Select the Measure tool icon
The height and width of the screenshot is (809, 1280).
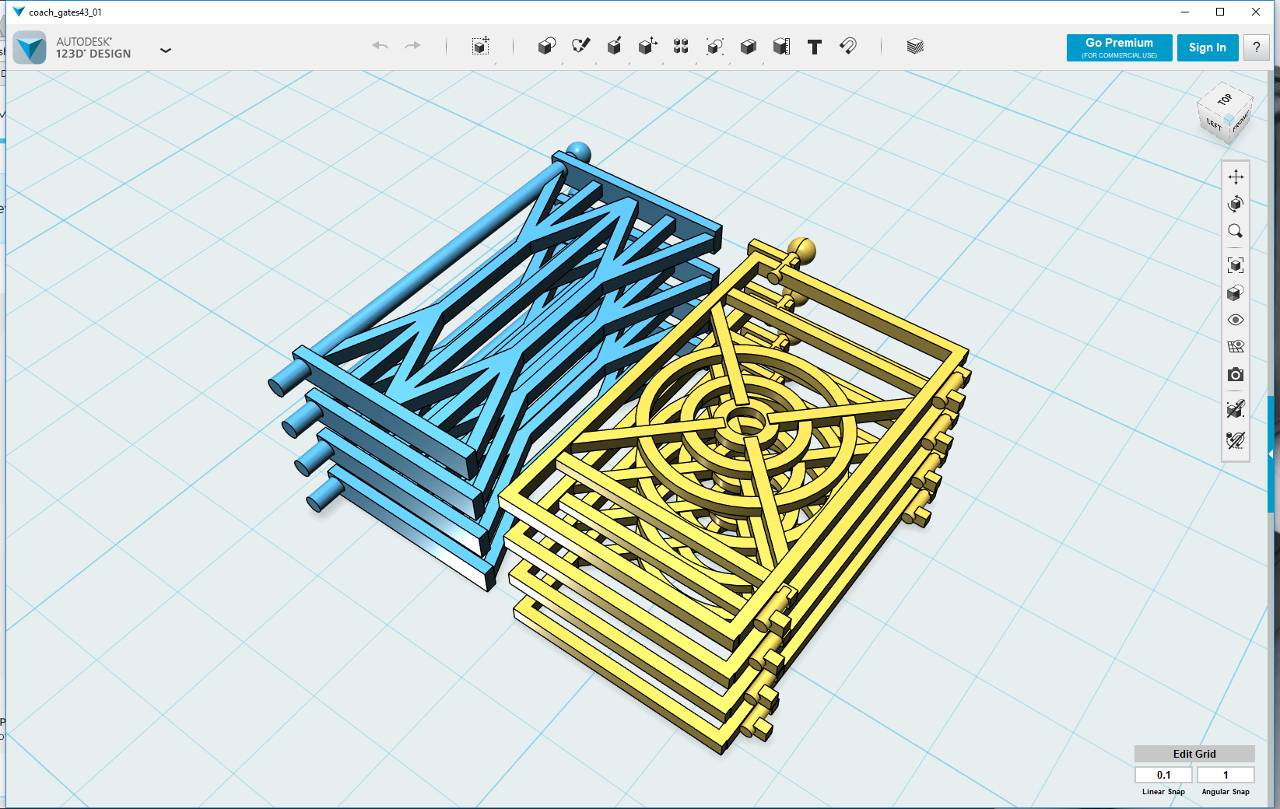(782, 46)
